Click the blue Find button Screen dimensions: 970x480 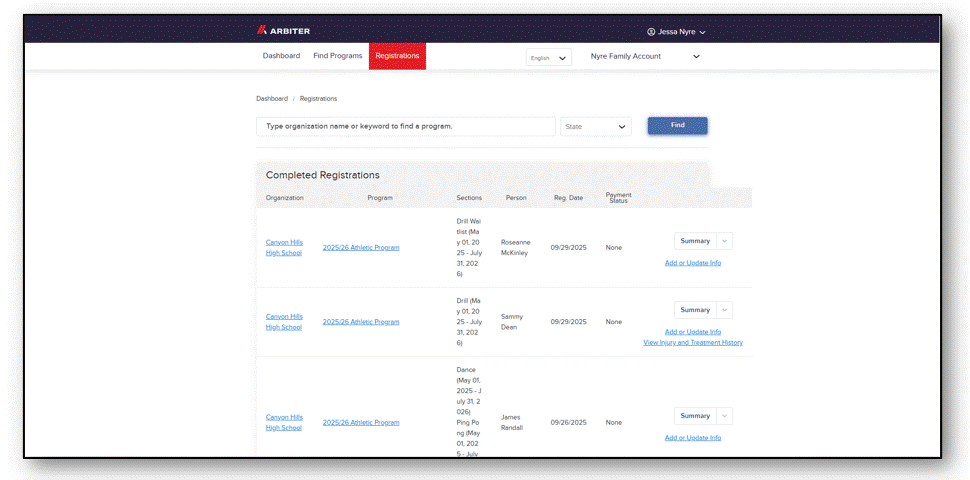point(677,126)
